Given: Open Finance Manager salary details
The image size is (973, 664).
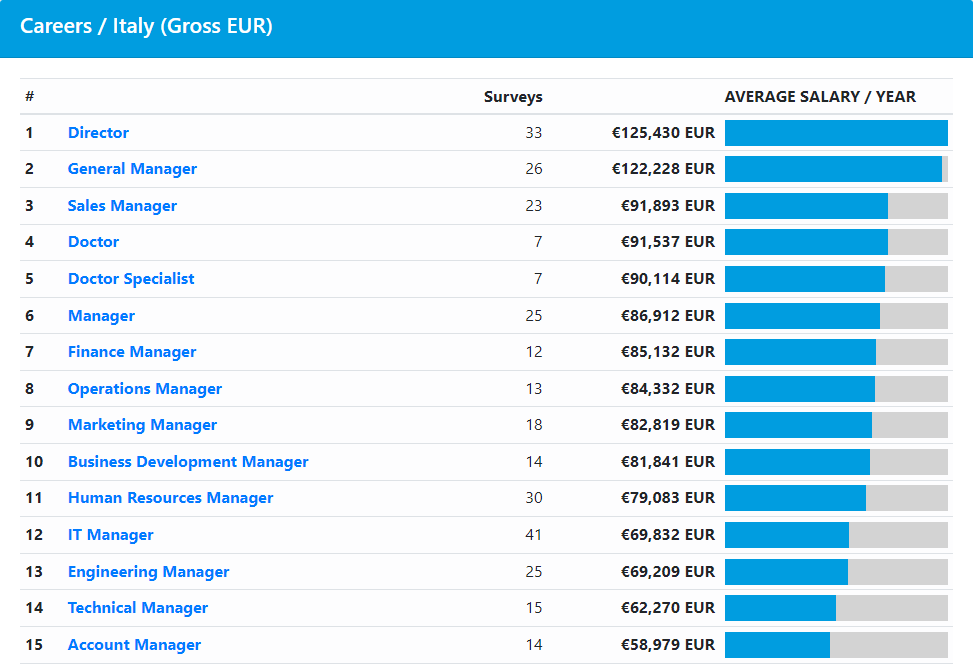Looking at the screenshot, I should click(132, 352).
